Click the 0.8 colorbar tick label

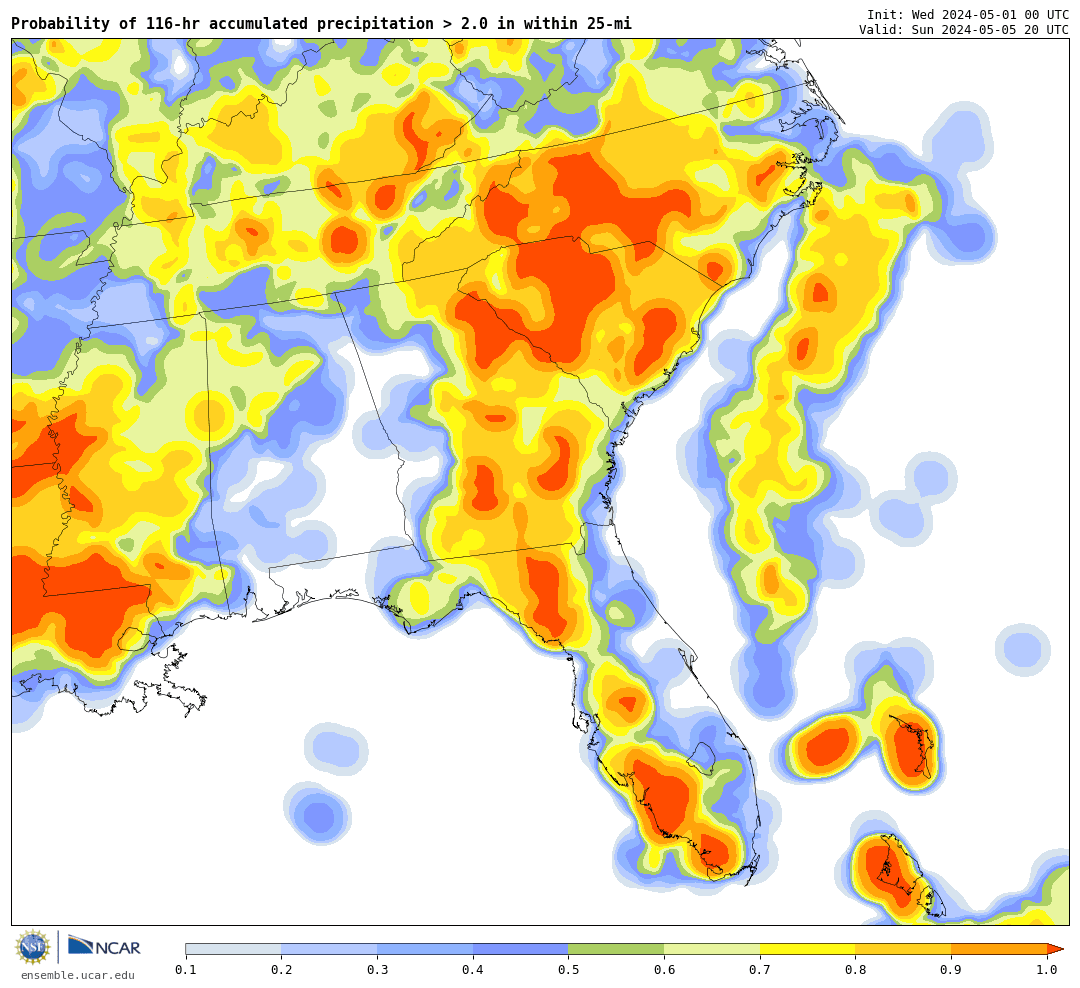pyautogui.click(x=855, y=970)
